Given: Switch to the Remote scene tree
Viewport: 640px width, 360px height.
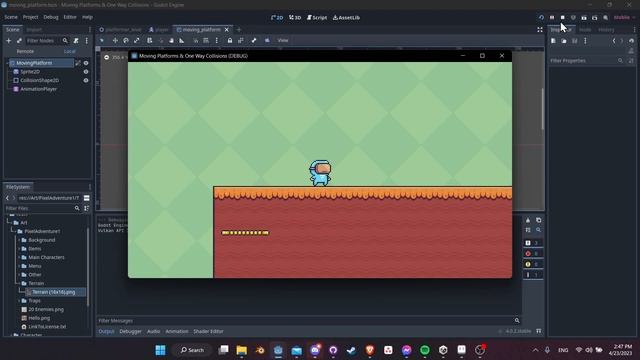Looking at the screenshot, I should [x=25, y=51].
